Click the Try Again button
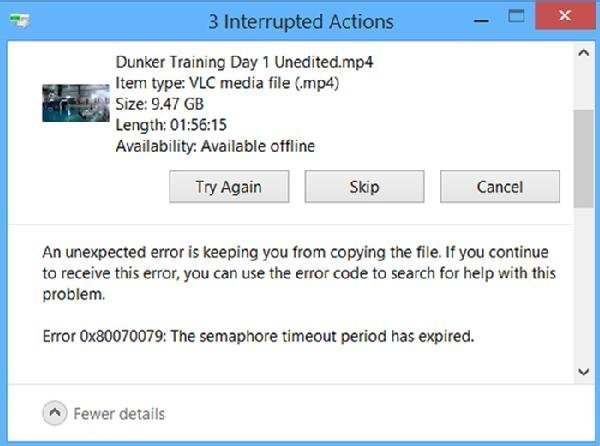600x446 pixels. point(229,187)
